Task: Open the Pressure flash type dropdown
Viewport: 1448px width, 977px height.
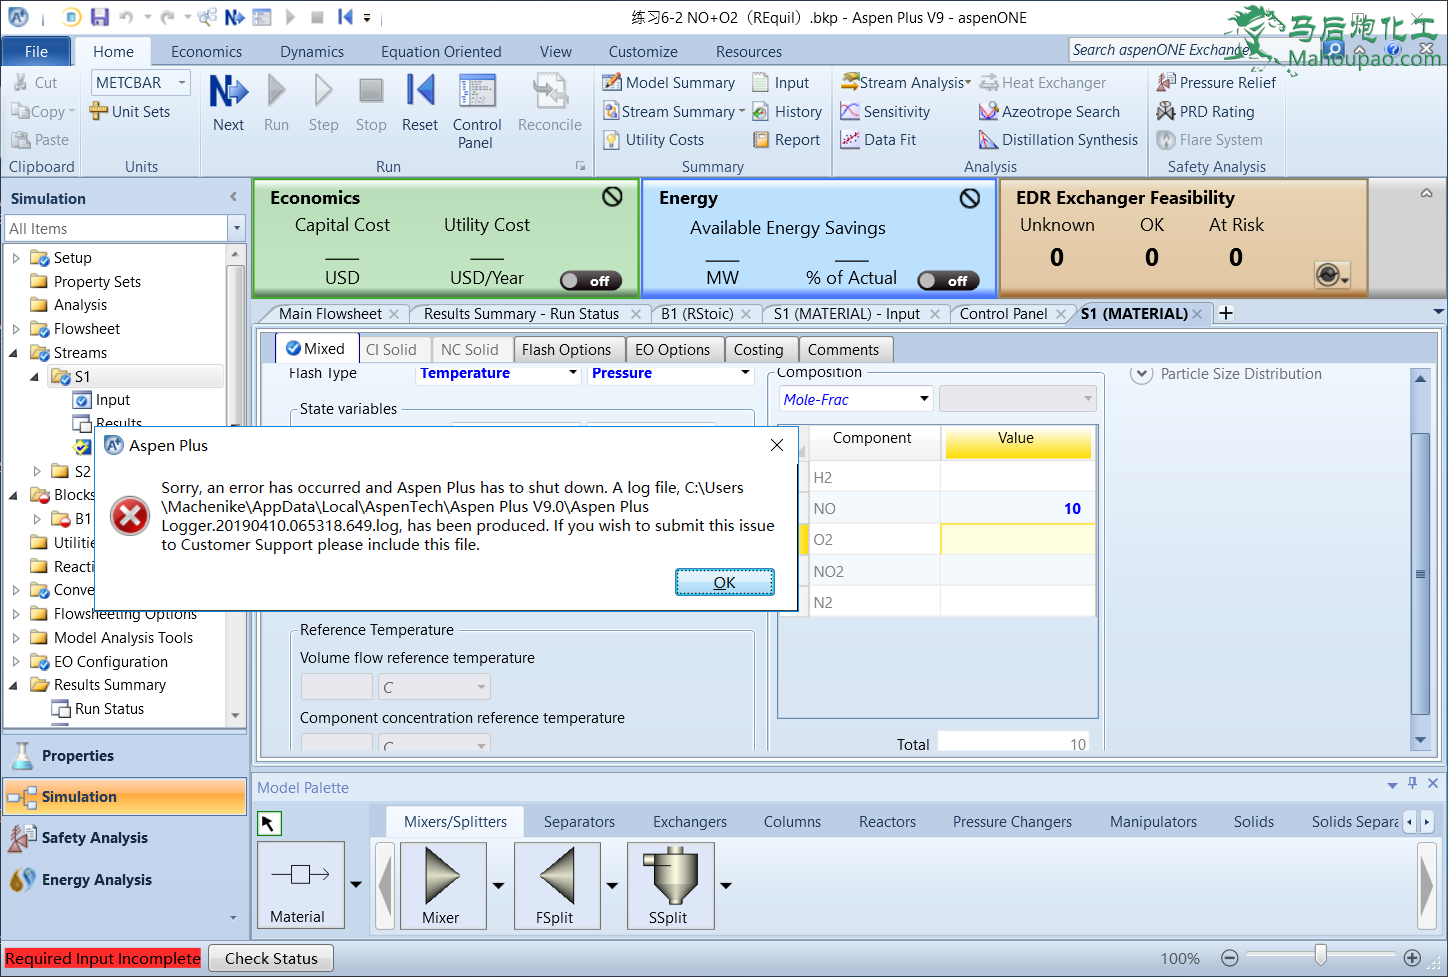Action: tap(745, 373)
